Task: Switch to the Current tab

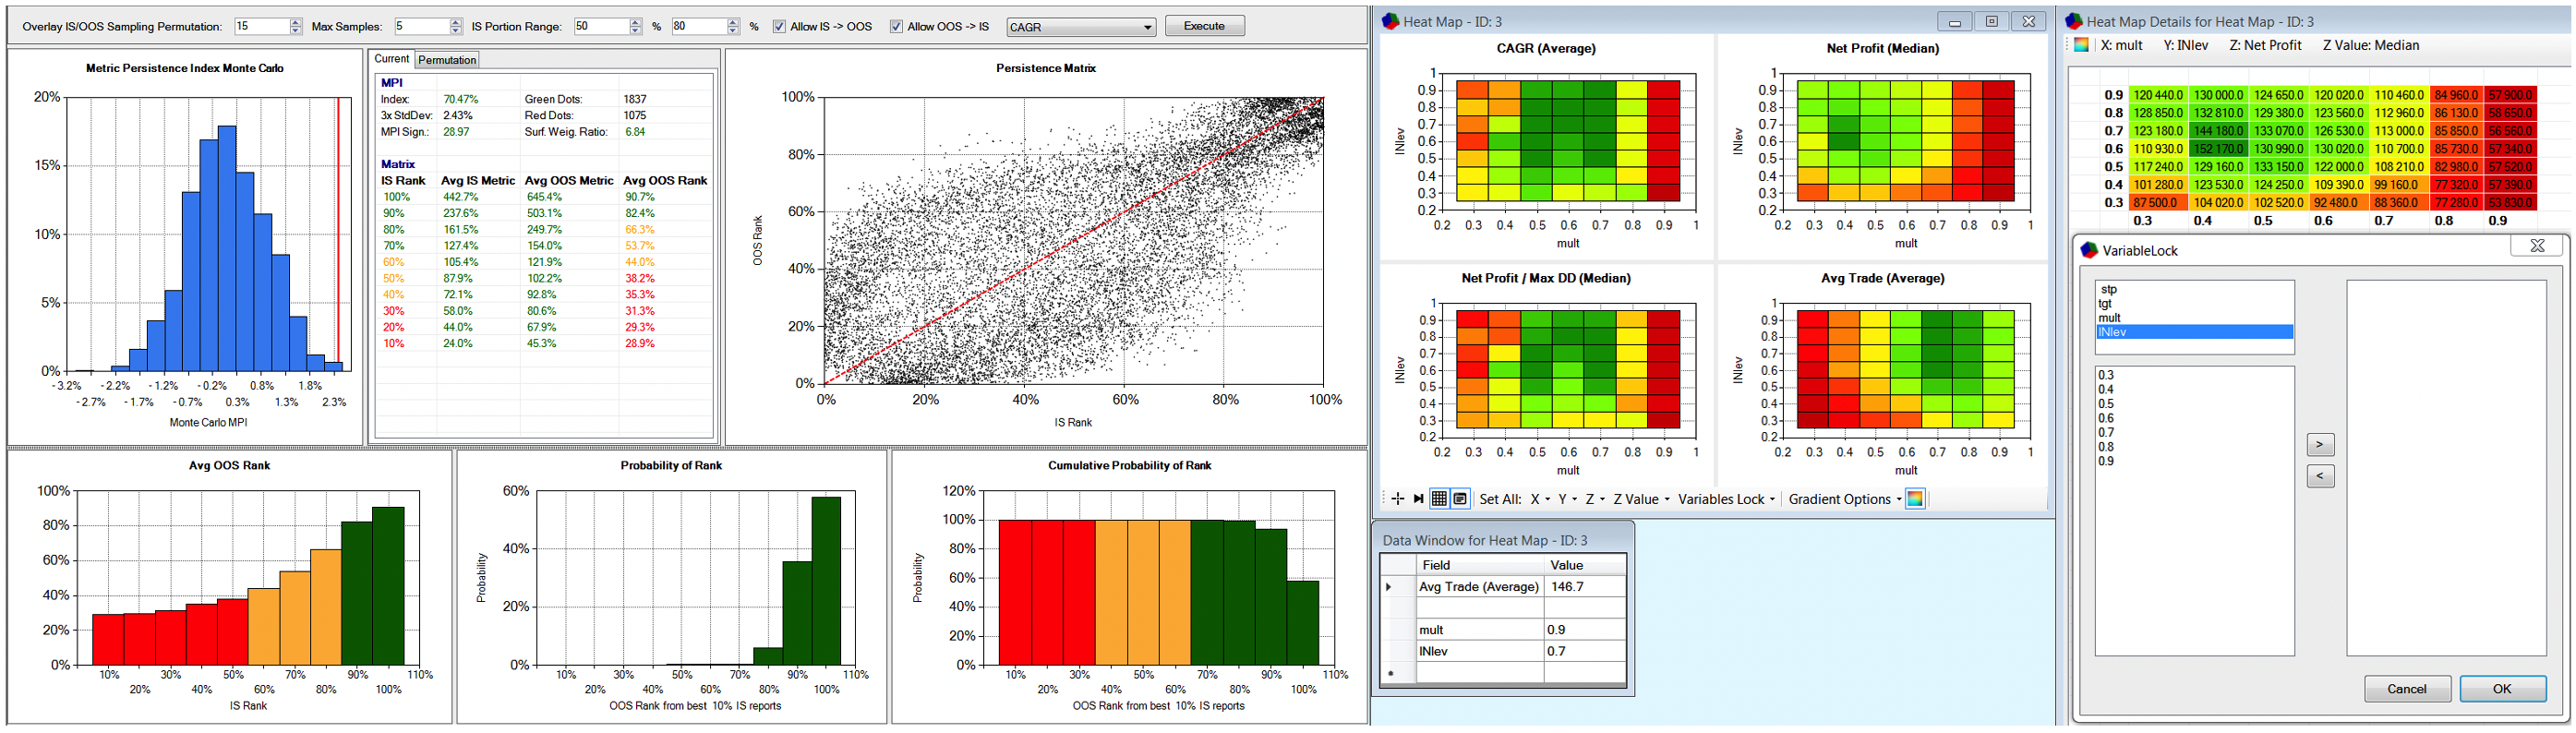Action: [x=391, y=59]
